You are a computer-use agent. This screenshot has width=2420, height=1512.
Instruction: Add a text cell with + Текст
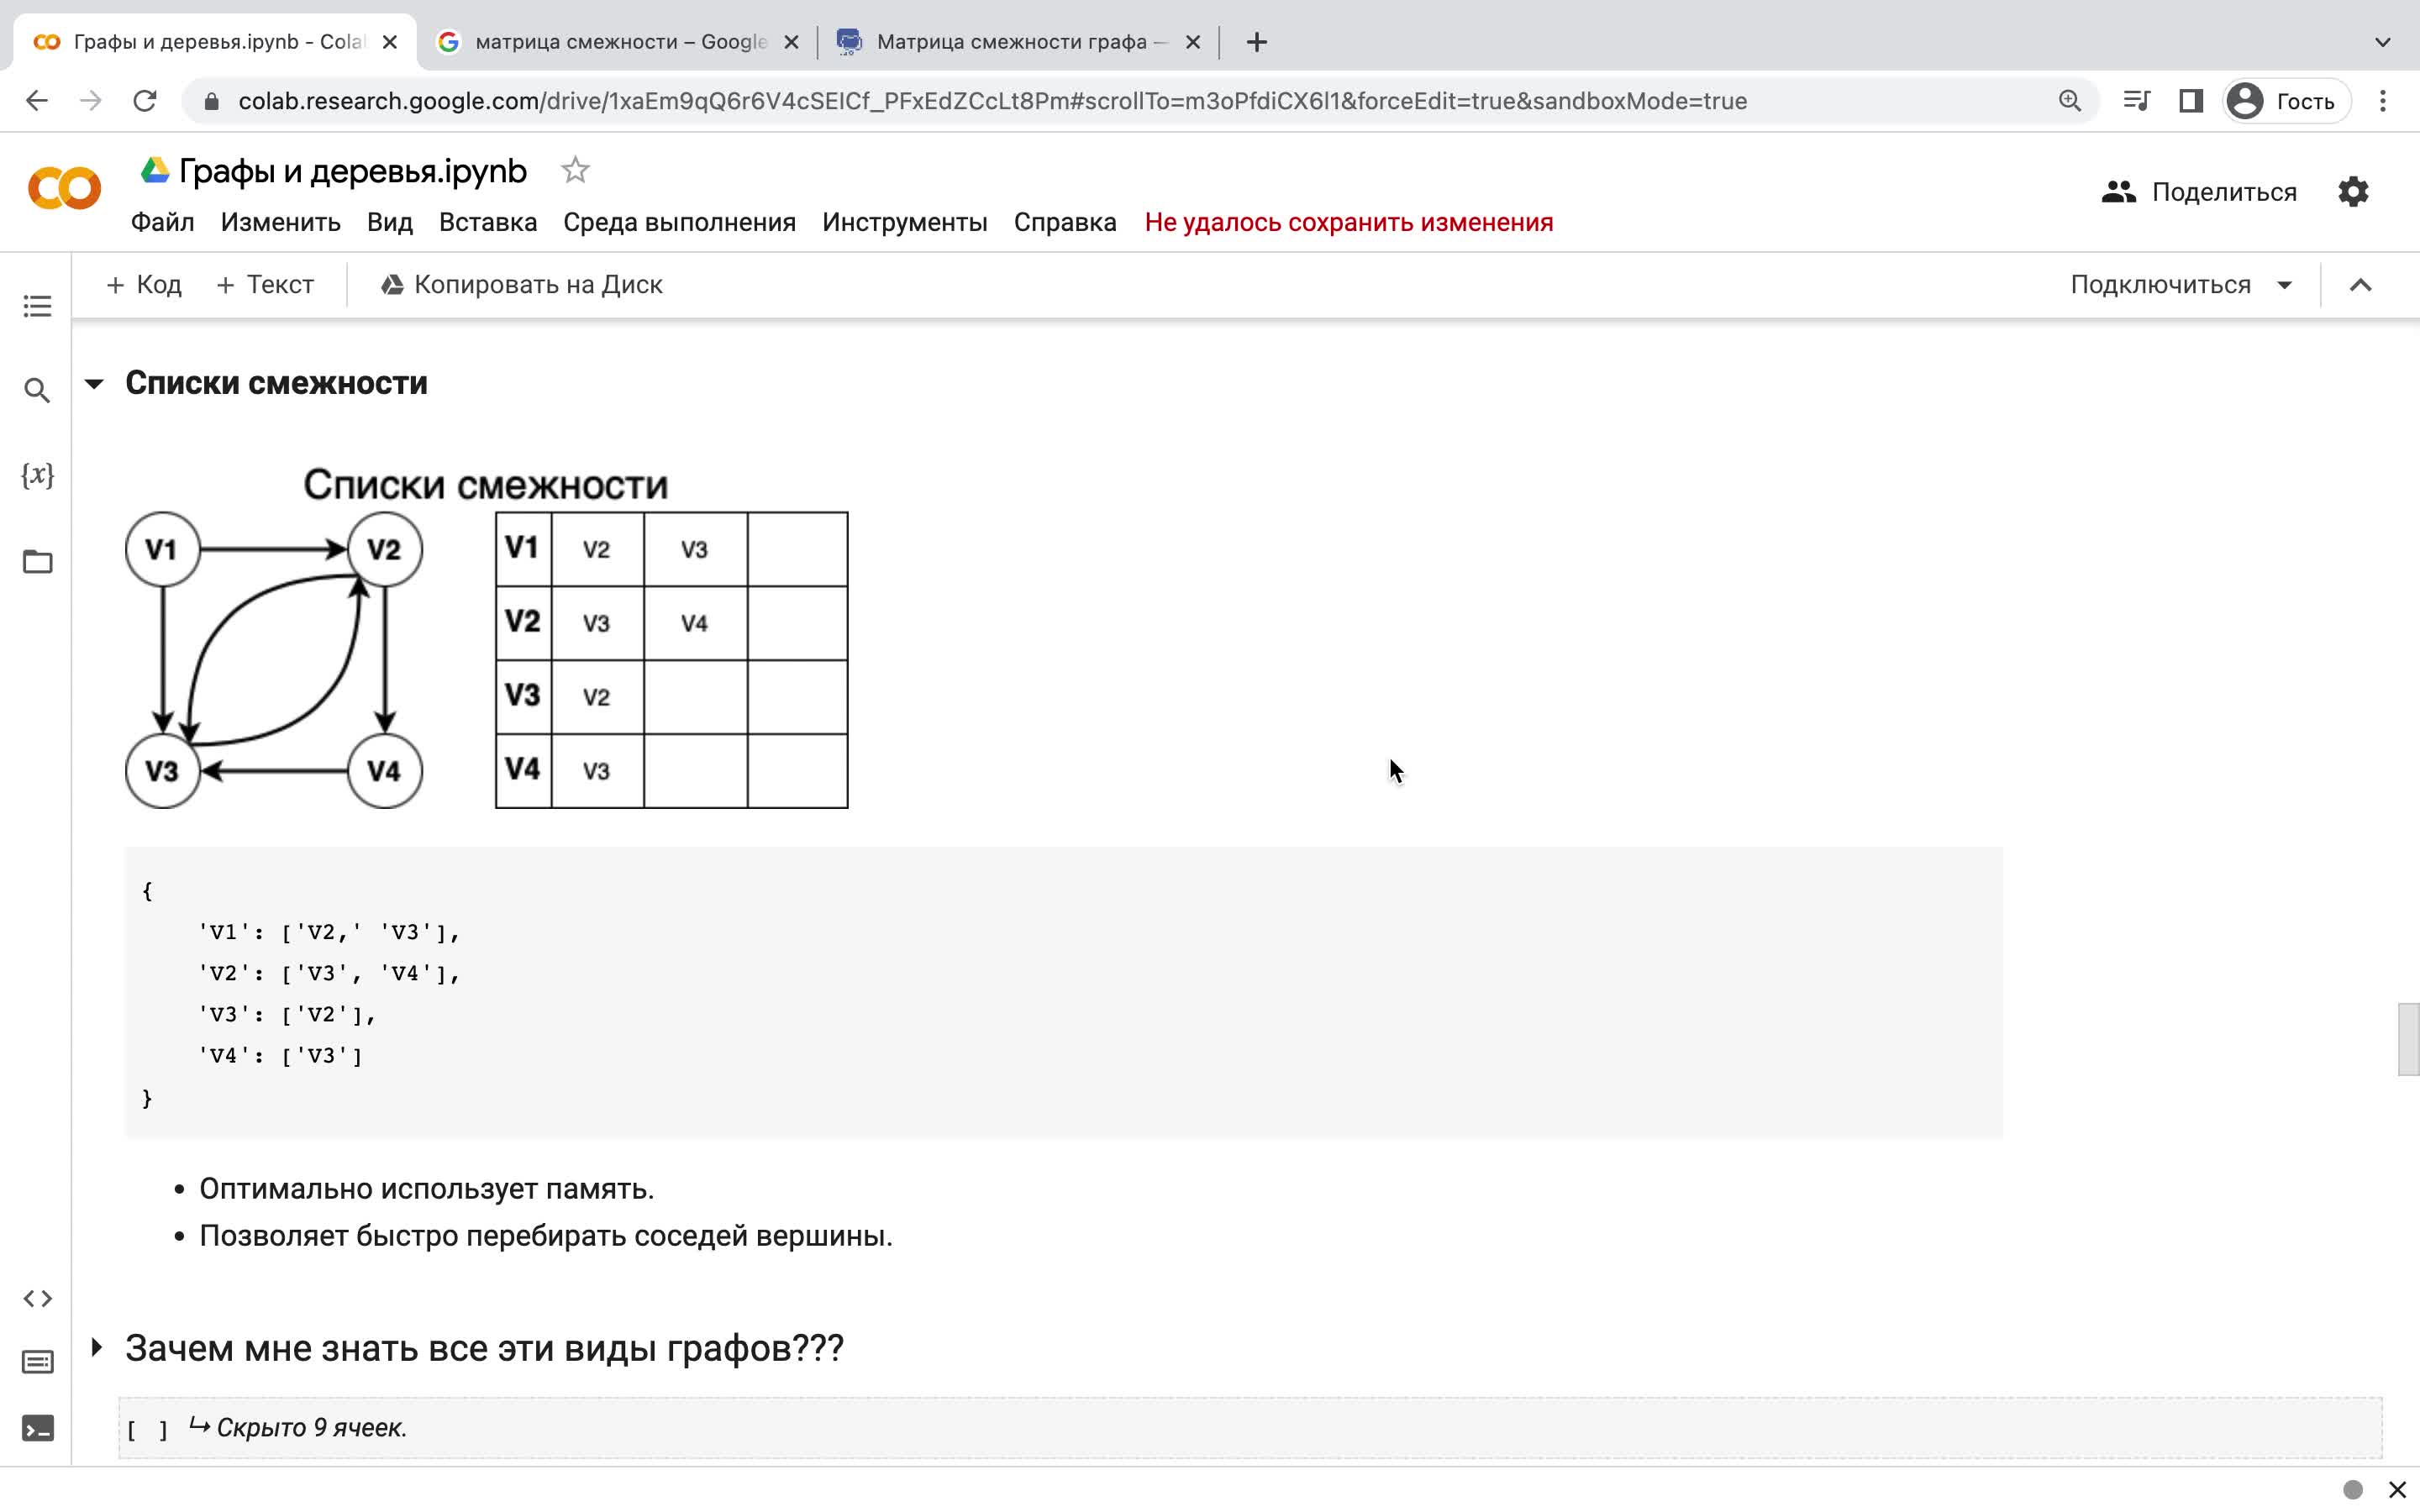(265, 285)
